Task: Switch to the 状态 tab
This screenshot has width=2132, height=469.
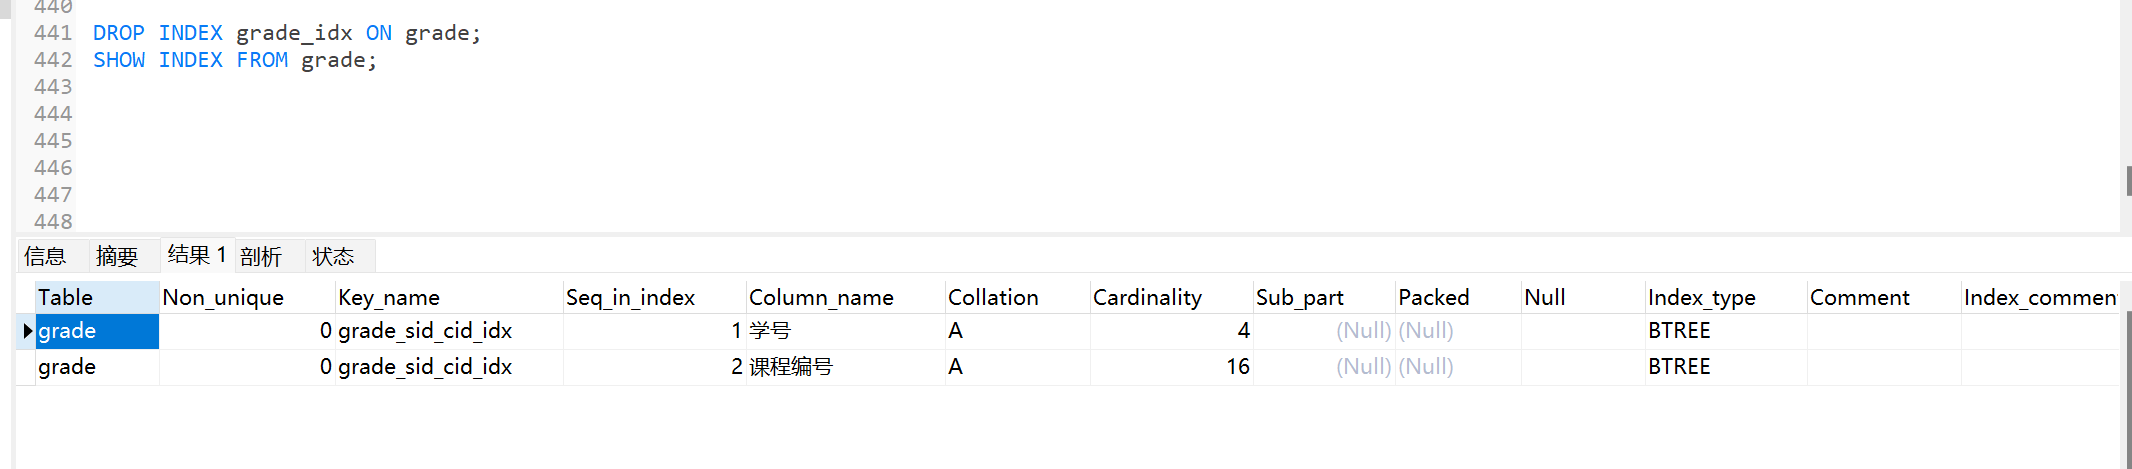Action: tap(333, 257)
